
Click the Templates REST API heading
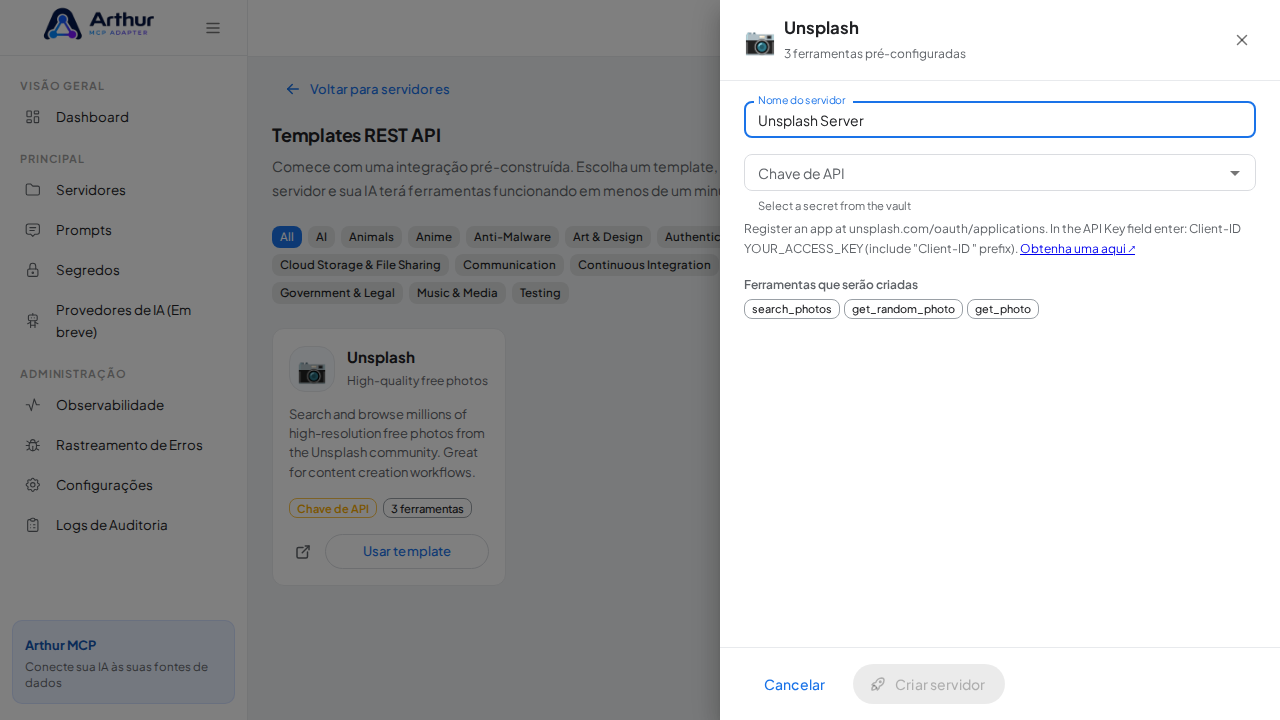(356, 135)
